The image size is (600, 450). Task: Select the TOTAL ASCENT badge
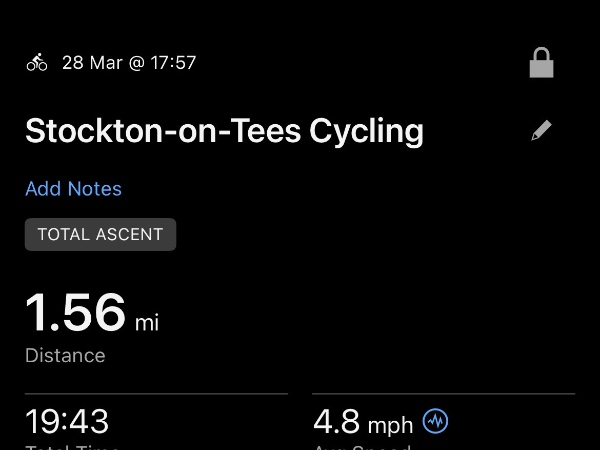(x=100, y=235)
